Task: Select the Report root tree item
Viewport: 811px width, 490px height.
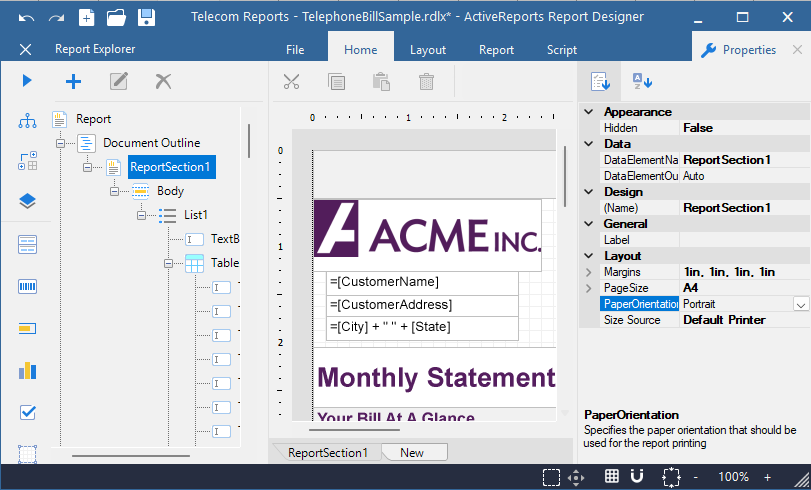Action: tap(93, 119)
